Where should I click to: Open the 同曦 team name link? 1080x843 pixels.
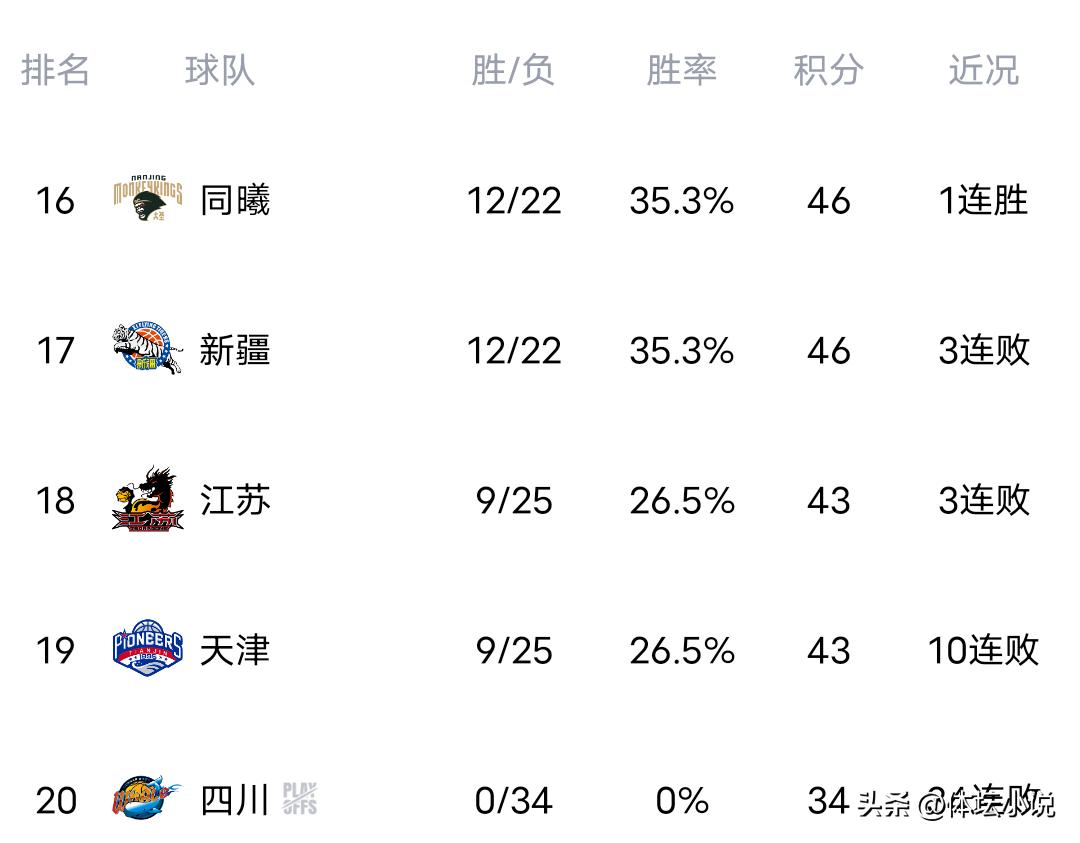[x=235, y=201]
